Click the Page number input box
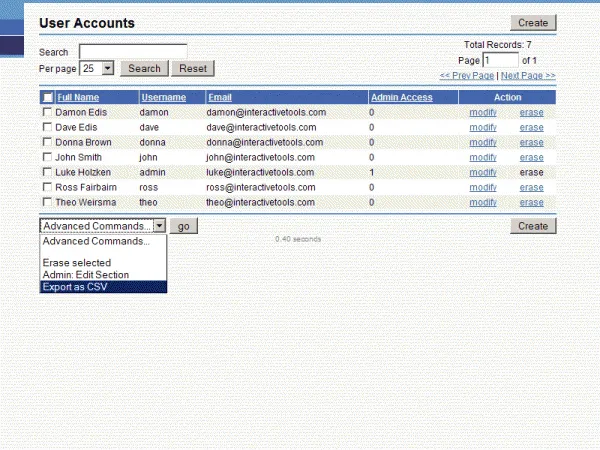The height and width of the screenshot is (450, 600). click(x=500, y=60)
